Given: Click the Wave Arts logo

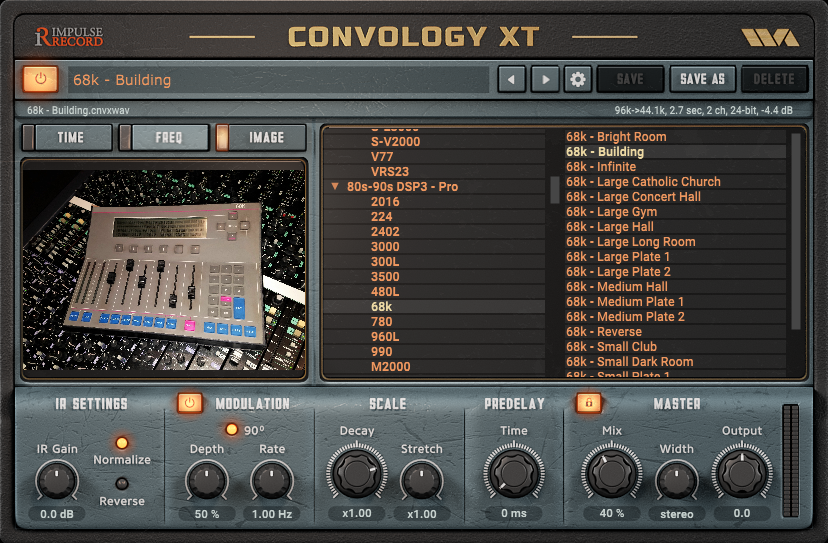Looking at the screenshot, I should click(x=770, y=38).
